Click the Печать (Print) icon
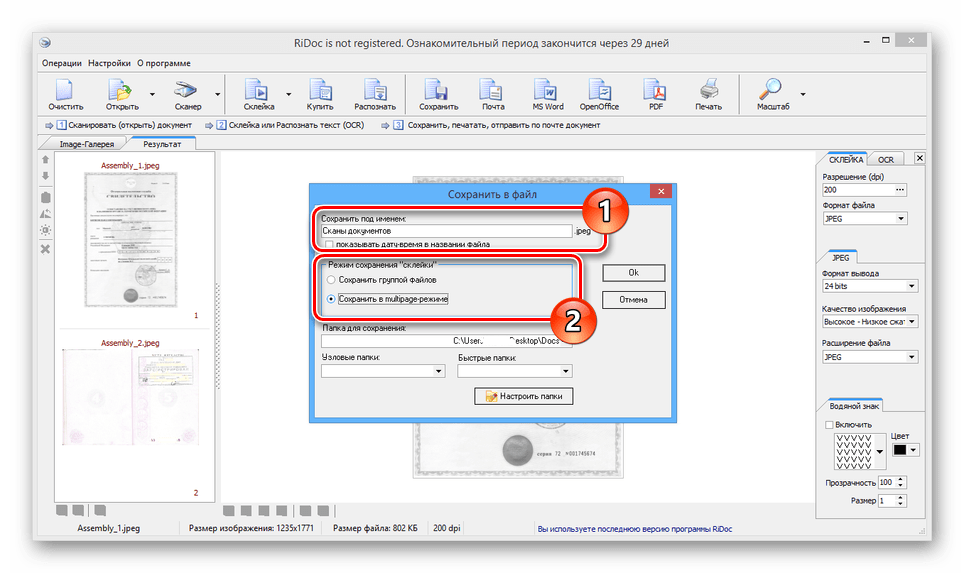The height and width of the screenshot is (573, 964). [x=708, y=93]
